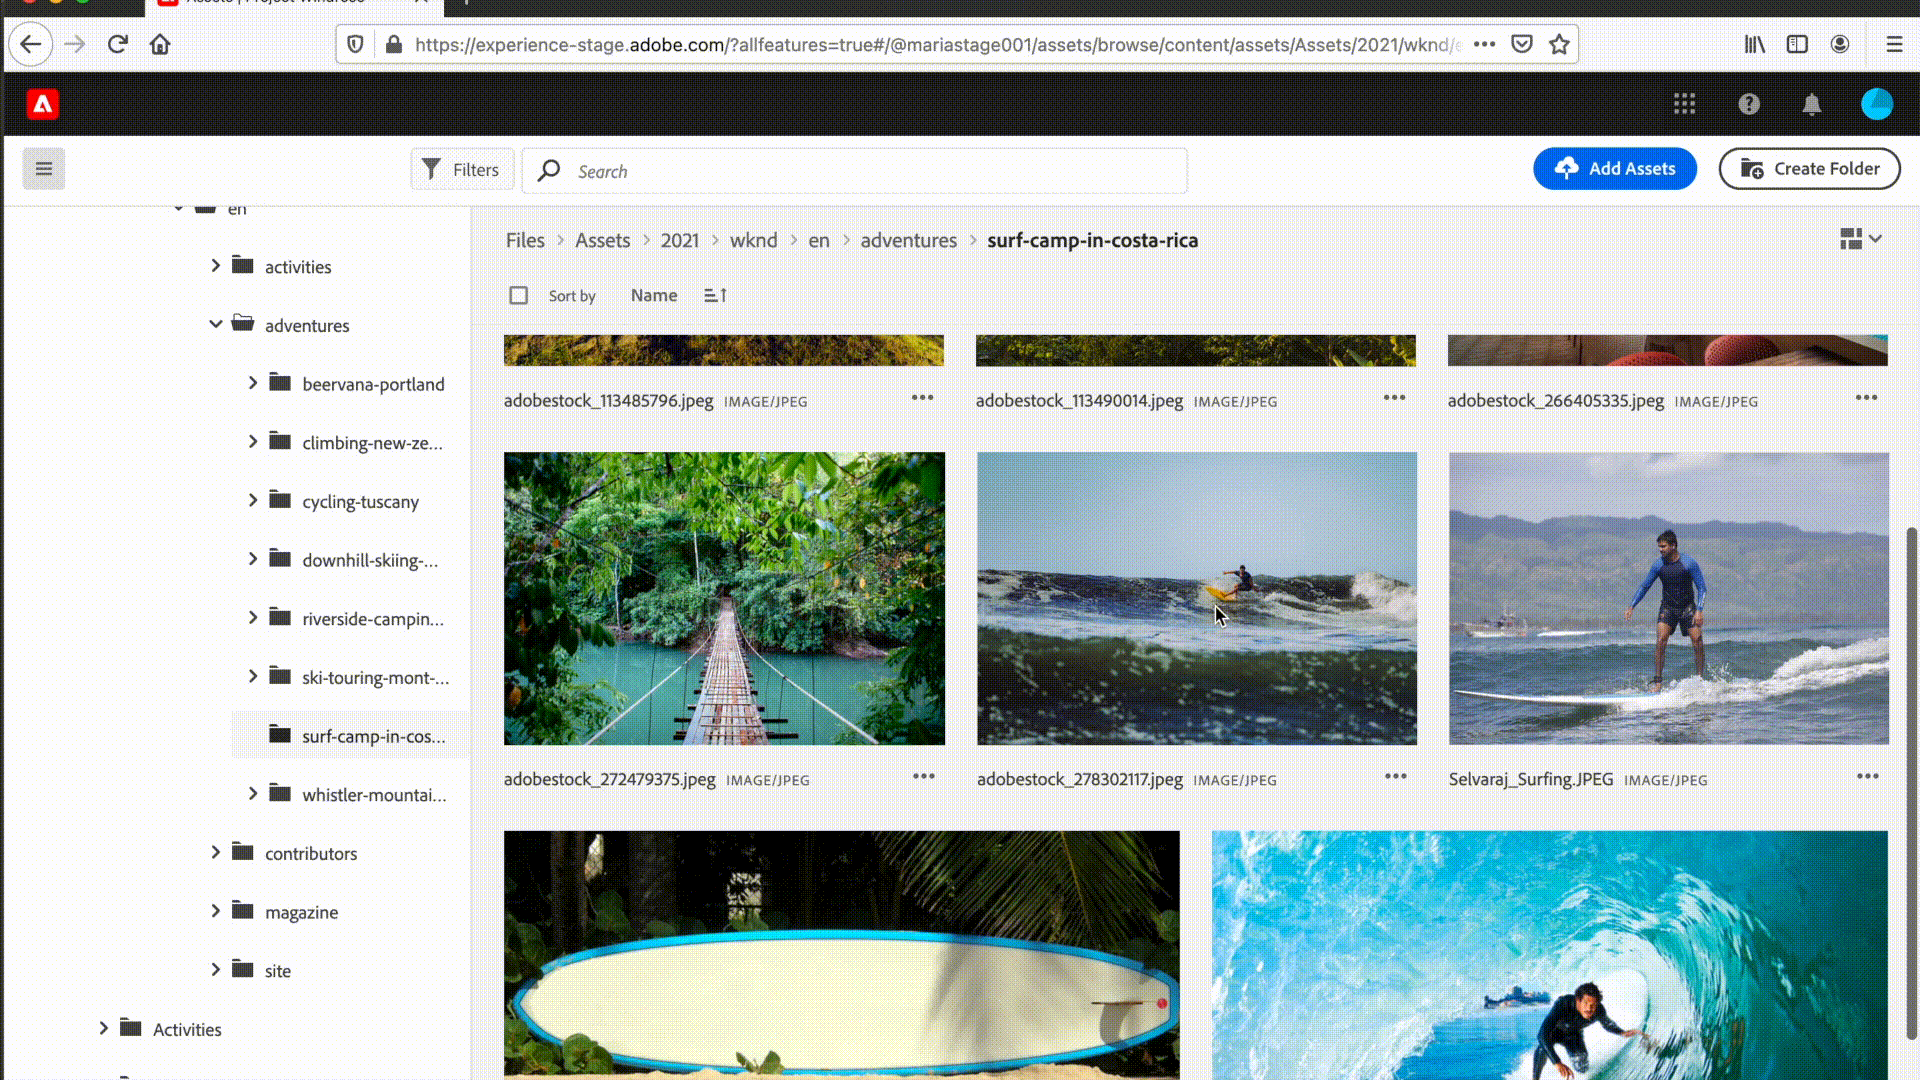This screenshot has width=1920, height=1080.
Task: Click the Add Assets button
Action: coord(1614,169)
